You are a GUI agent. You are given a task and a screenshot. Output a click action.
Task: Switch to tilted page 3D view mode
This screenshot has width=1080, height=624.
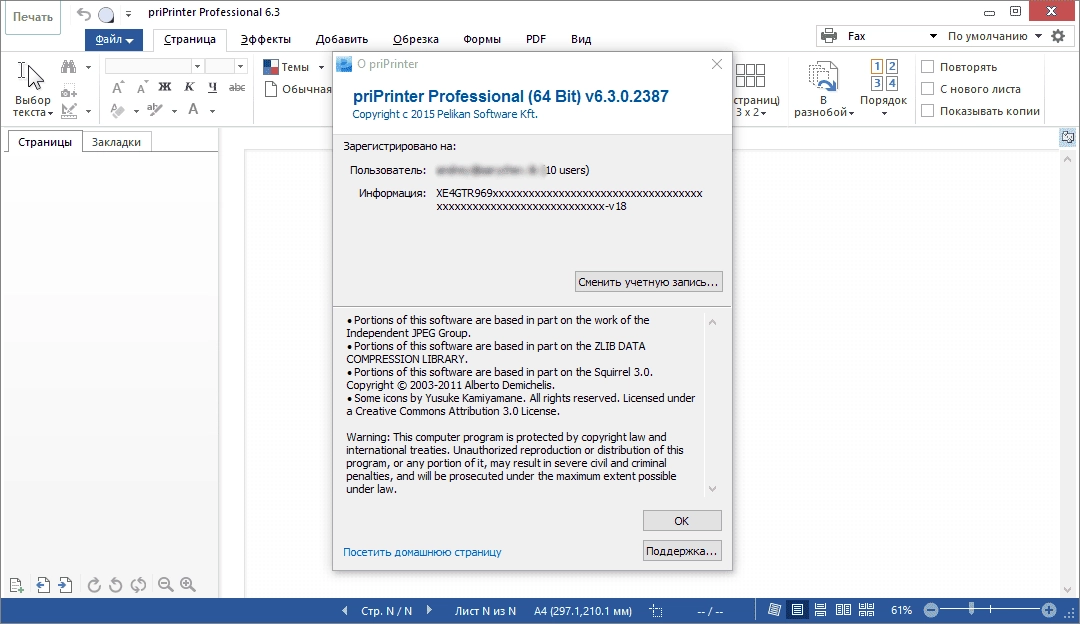(x=774, y=610)
